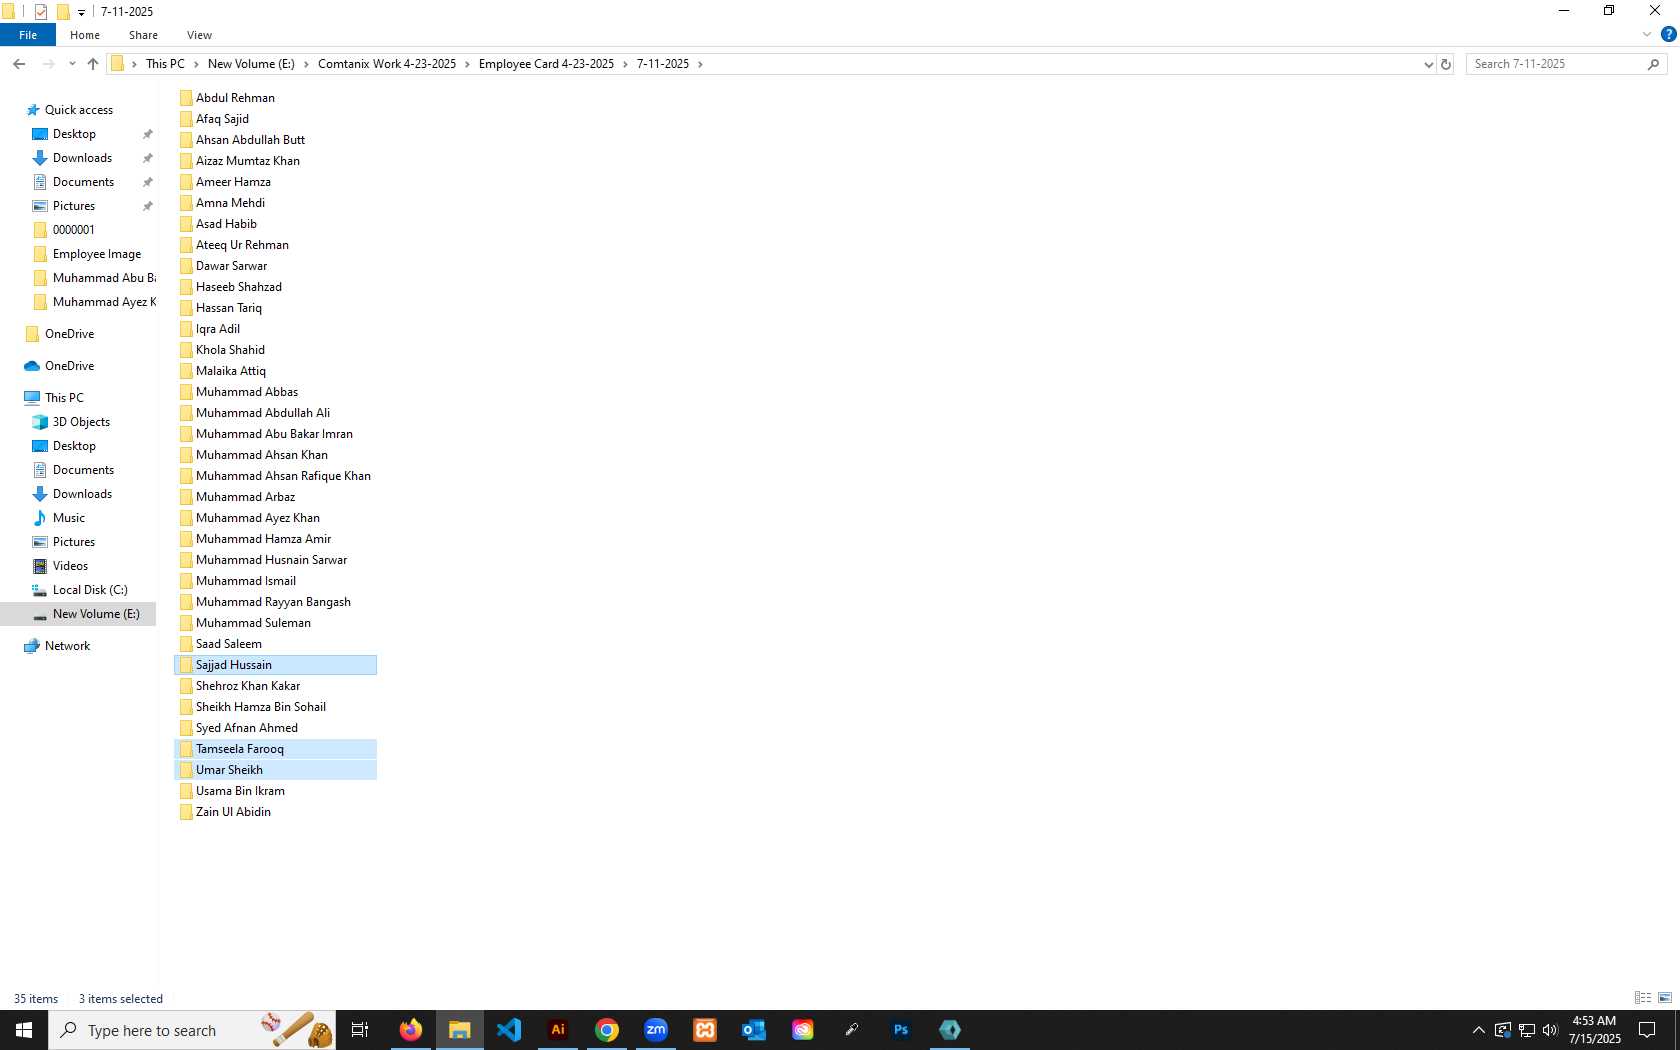This screenshot has height=1050, width=1680.
Task: Click the New Folder quick access toolbar icon
Action: [x=63, y=12]
